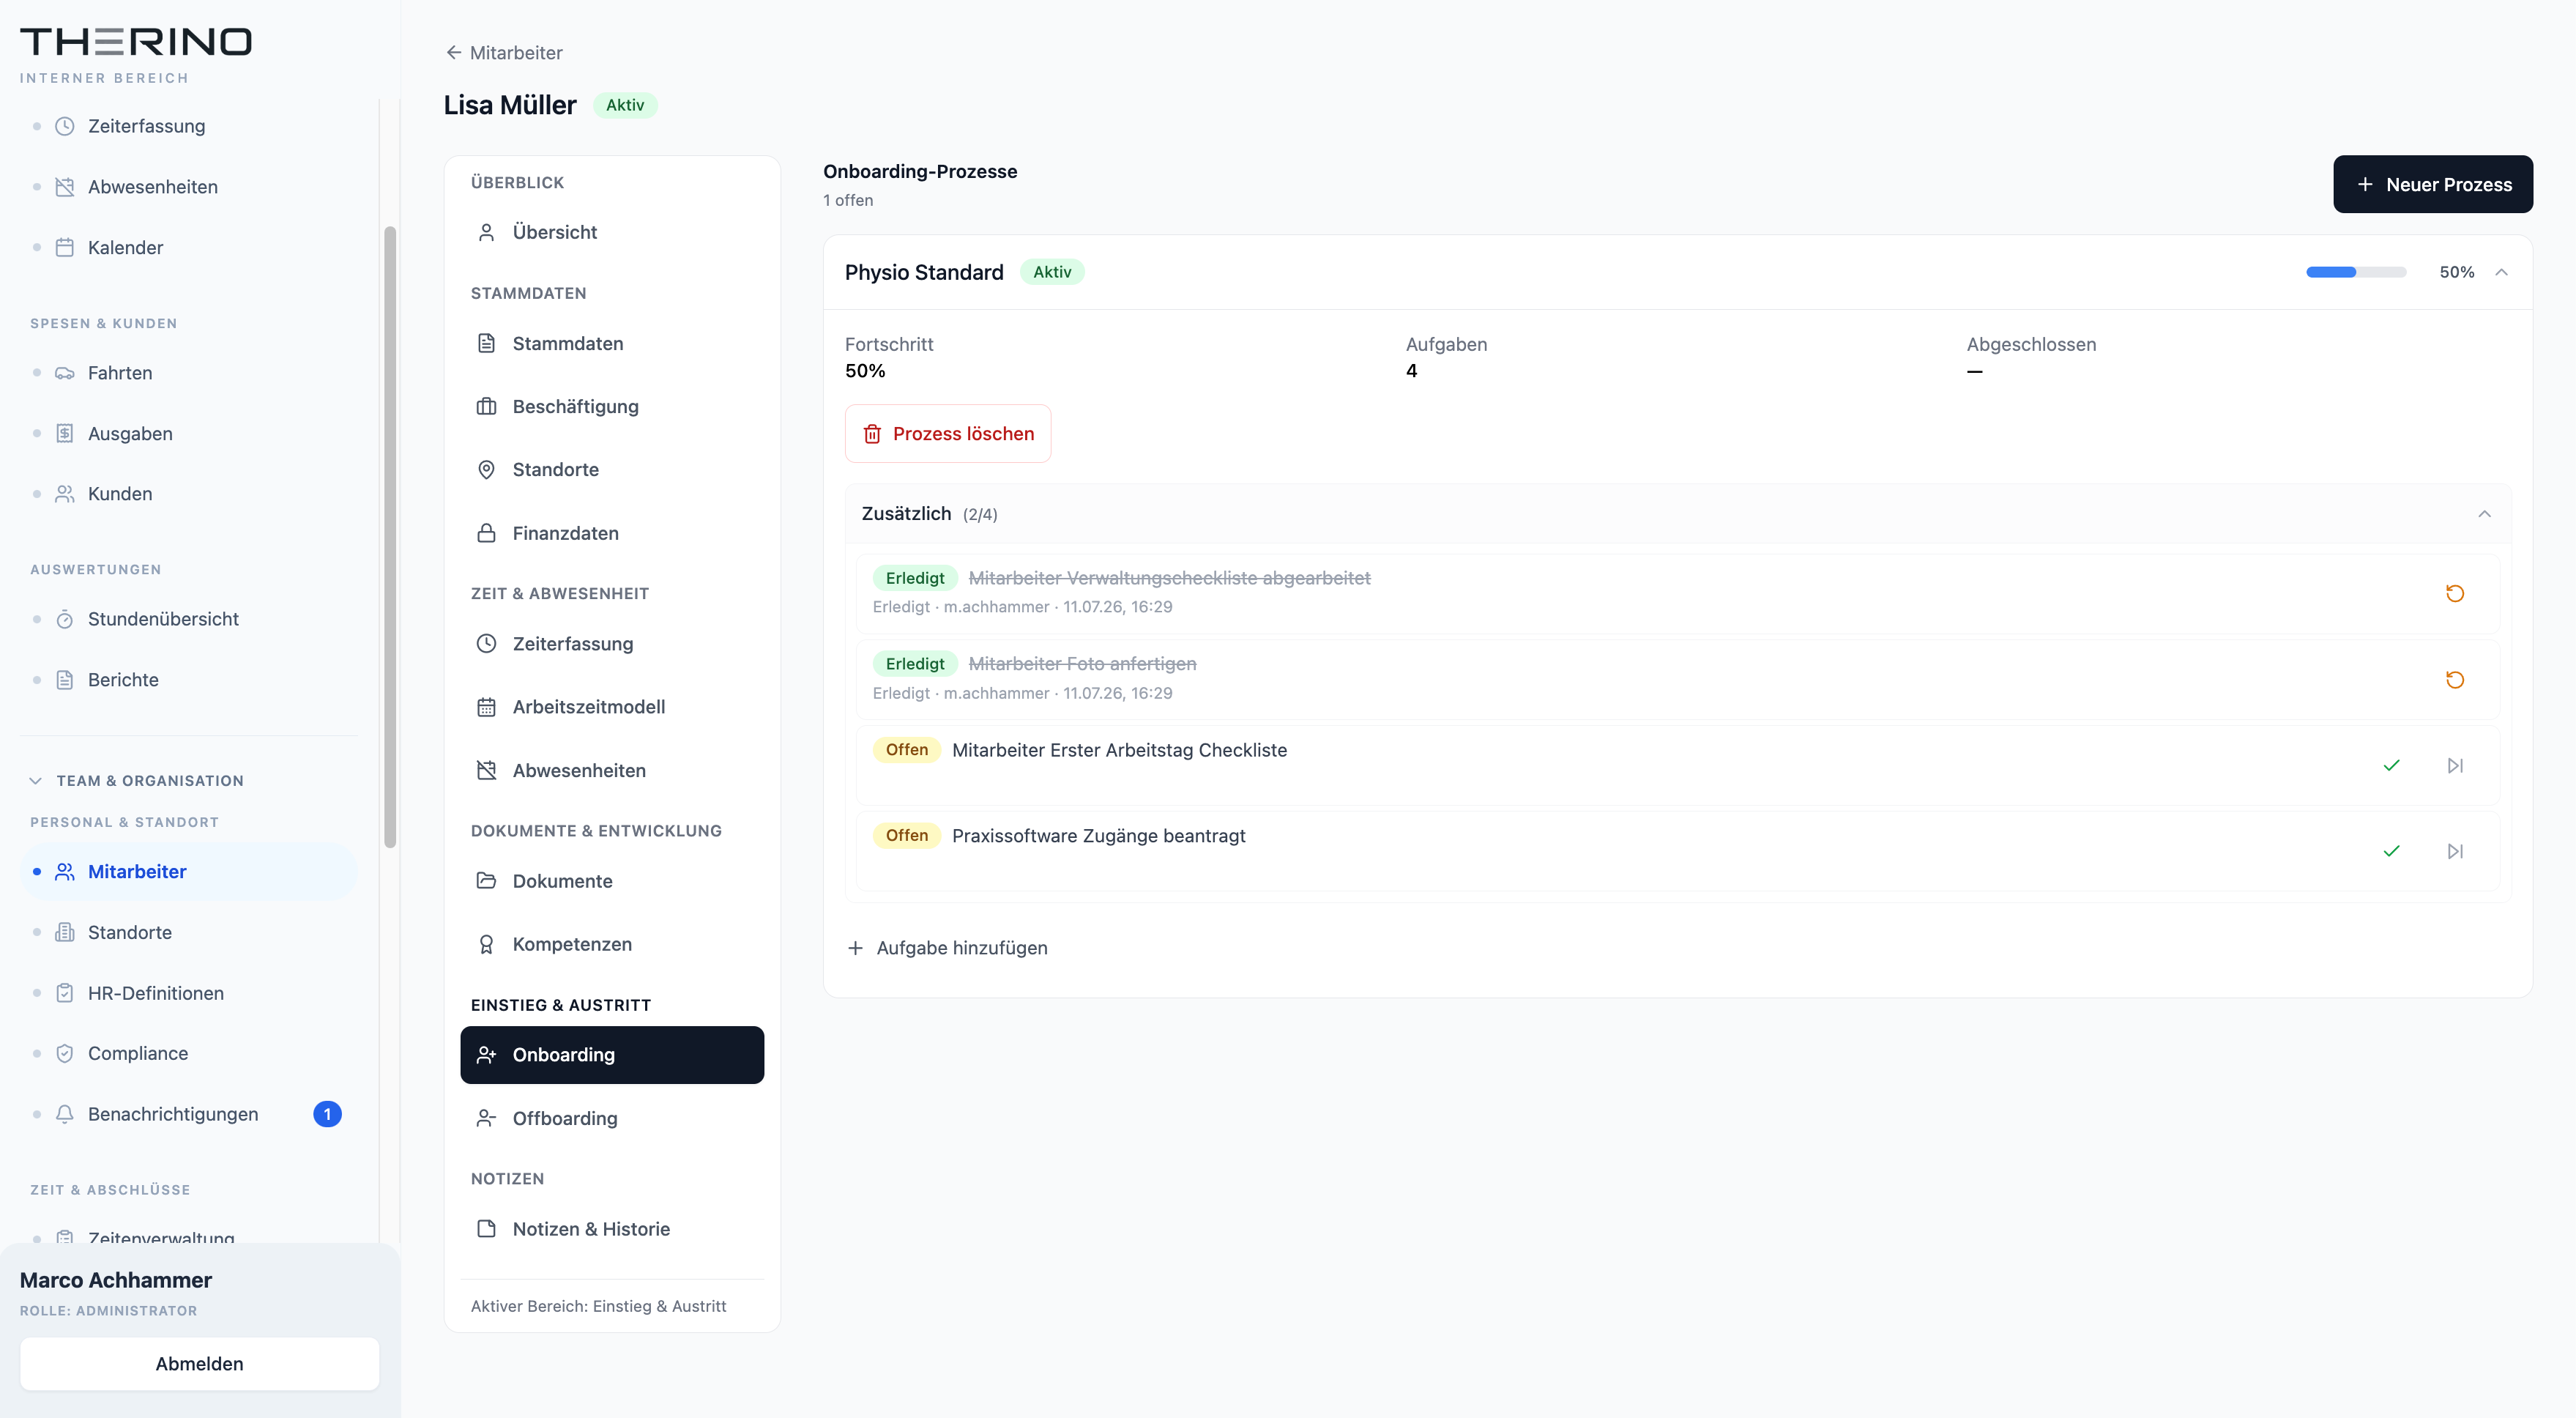Viewport: 2576px width, 1418px height.
Task: Click the Kompetenzen award icon
Action: [486, 944]
